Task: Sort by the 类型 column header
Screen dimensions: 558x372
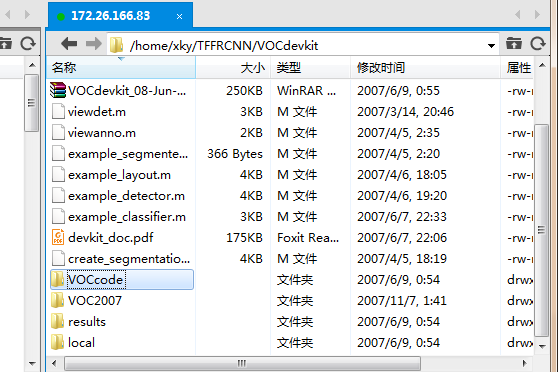Action: pos(311,67)
